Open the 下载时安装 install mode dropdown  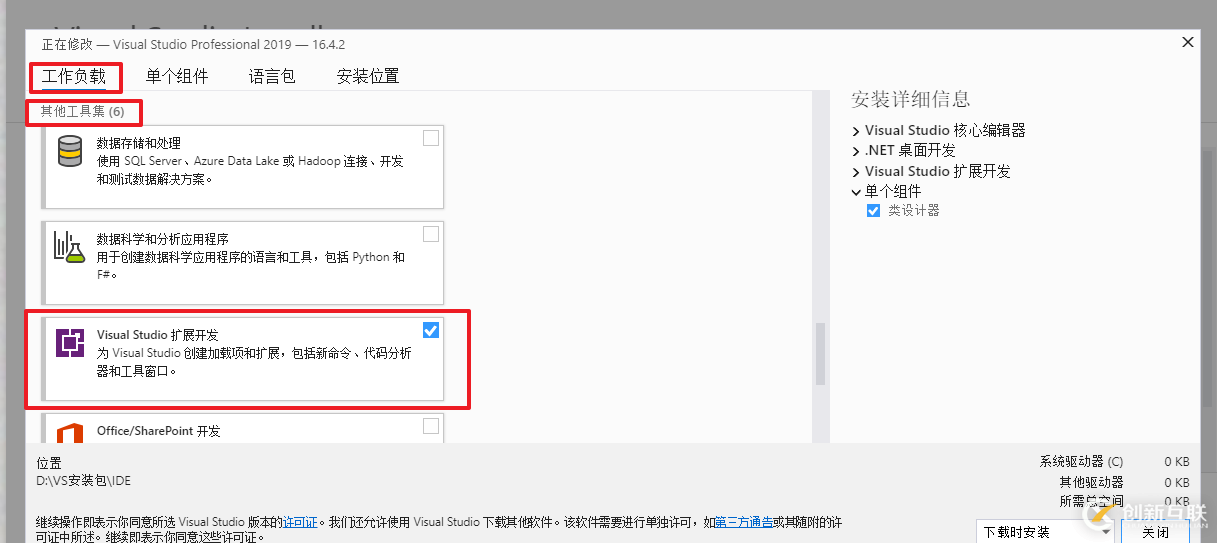coord(1045,531)
